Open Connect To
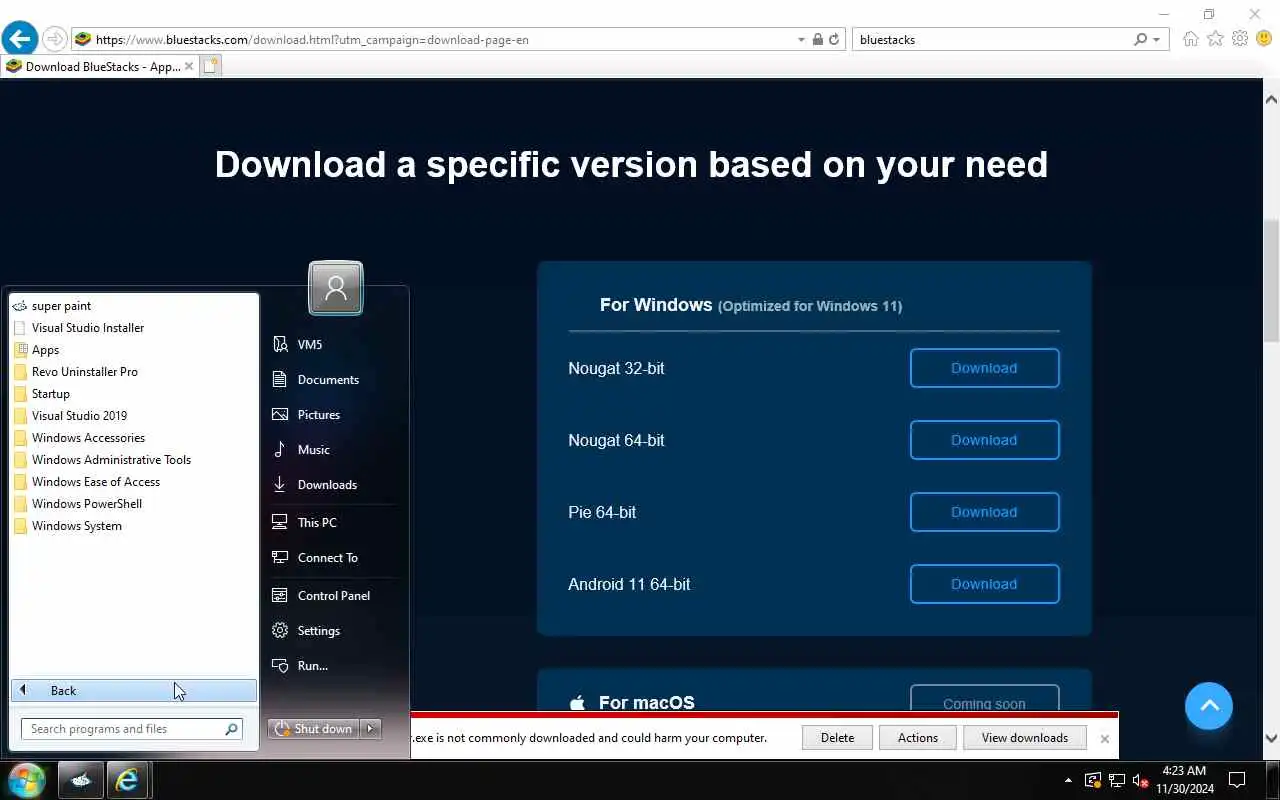 (x=334, y=558)
